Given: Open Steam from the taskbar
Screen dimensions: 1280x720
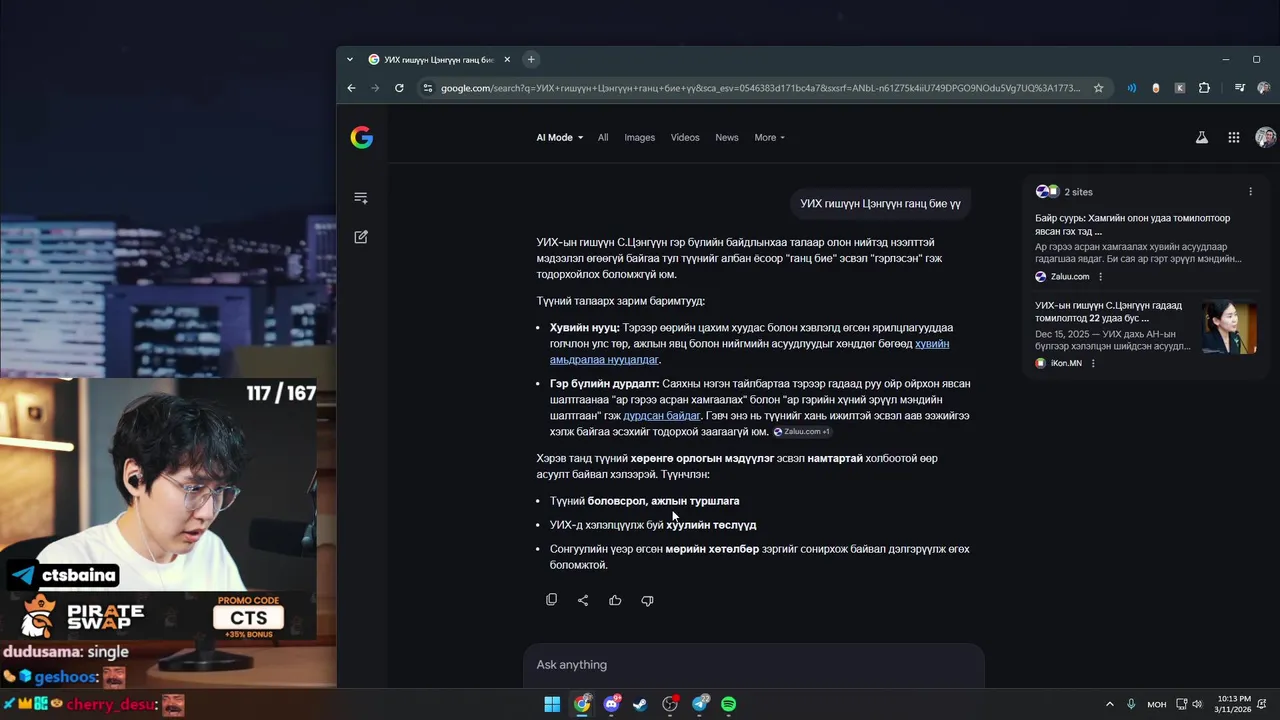Looking at the screenshot, I should click(640, 704).
